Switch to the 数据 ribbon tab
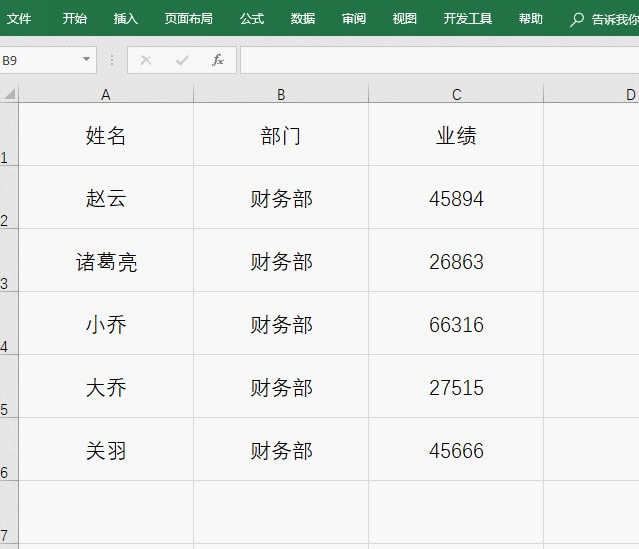Screen dimensions: 639x549 pyautogui.click(x=303, y=19)
